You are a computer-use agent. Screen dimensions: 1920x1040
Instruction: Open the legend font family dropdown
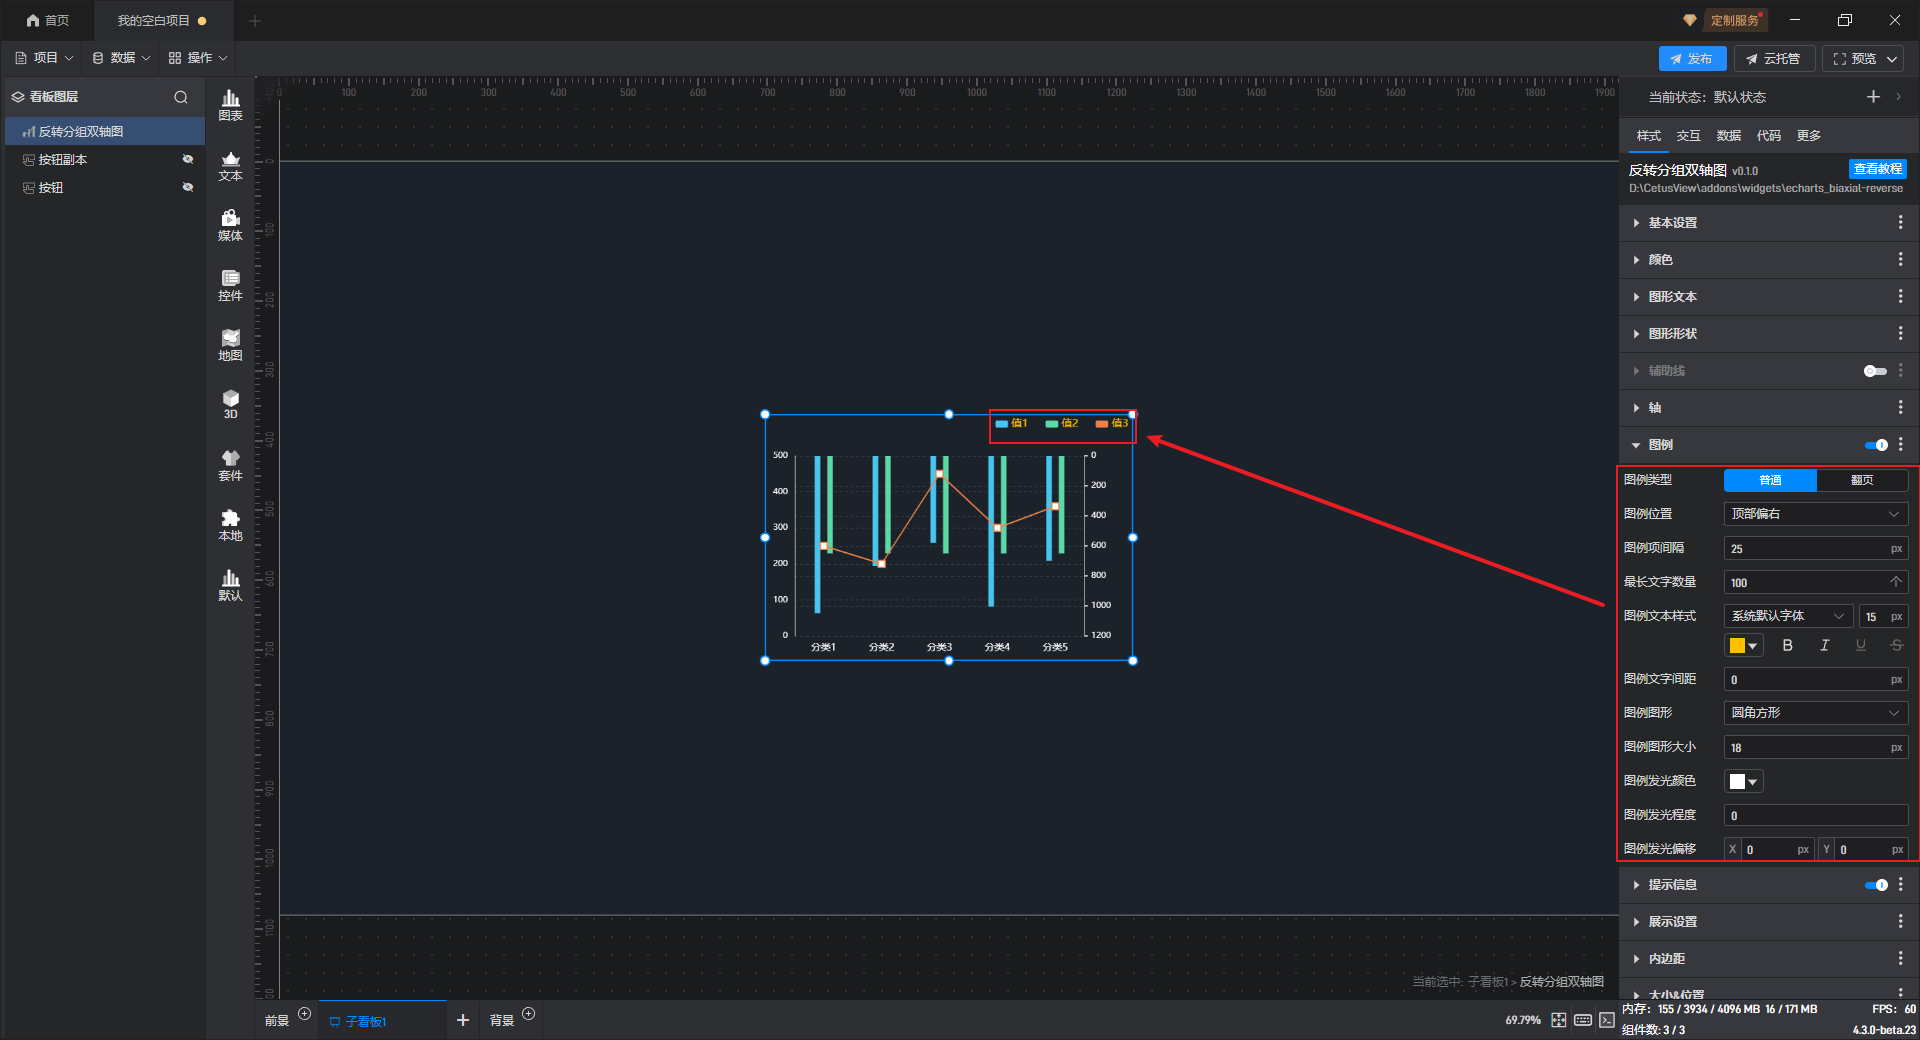click(x=1788, y=616)
